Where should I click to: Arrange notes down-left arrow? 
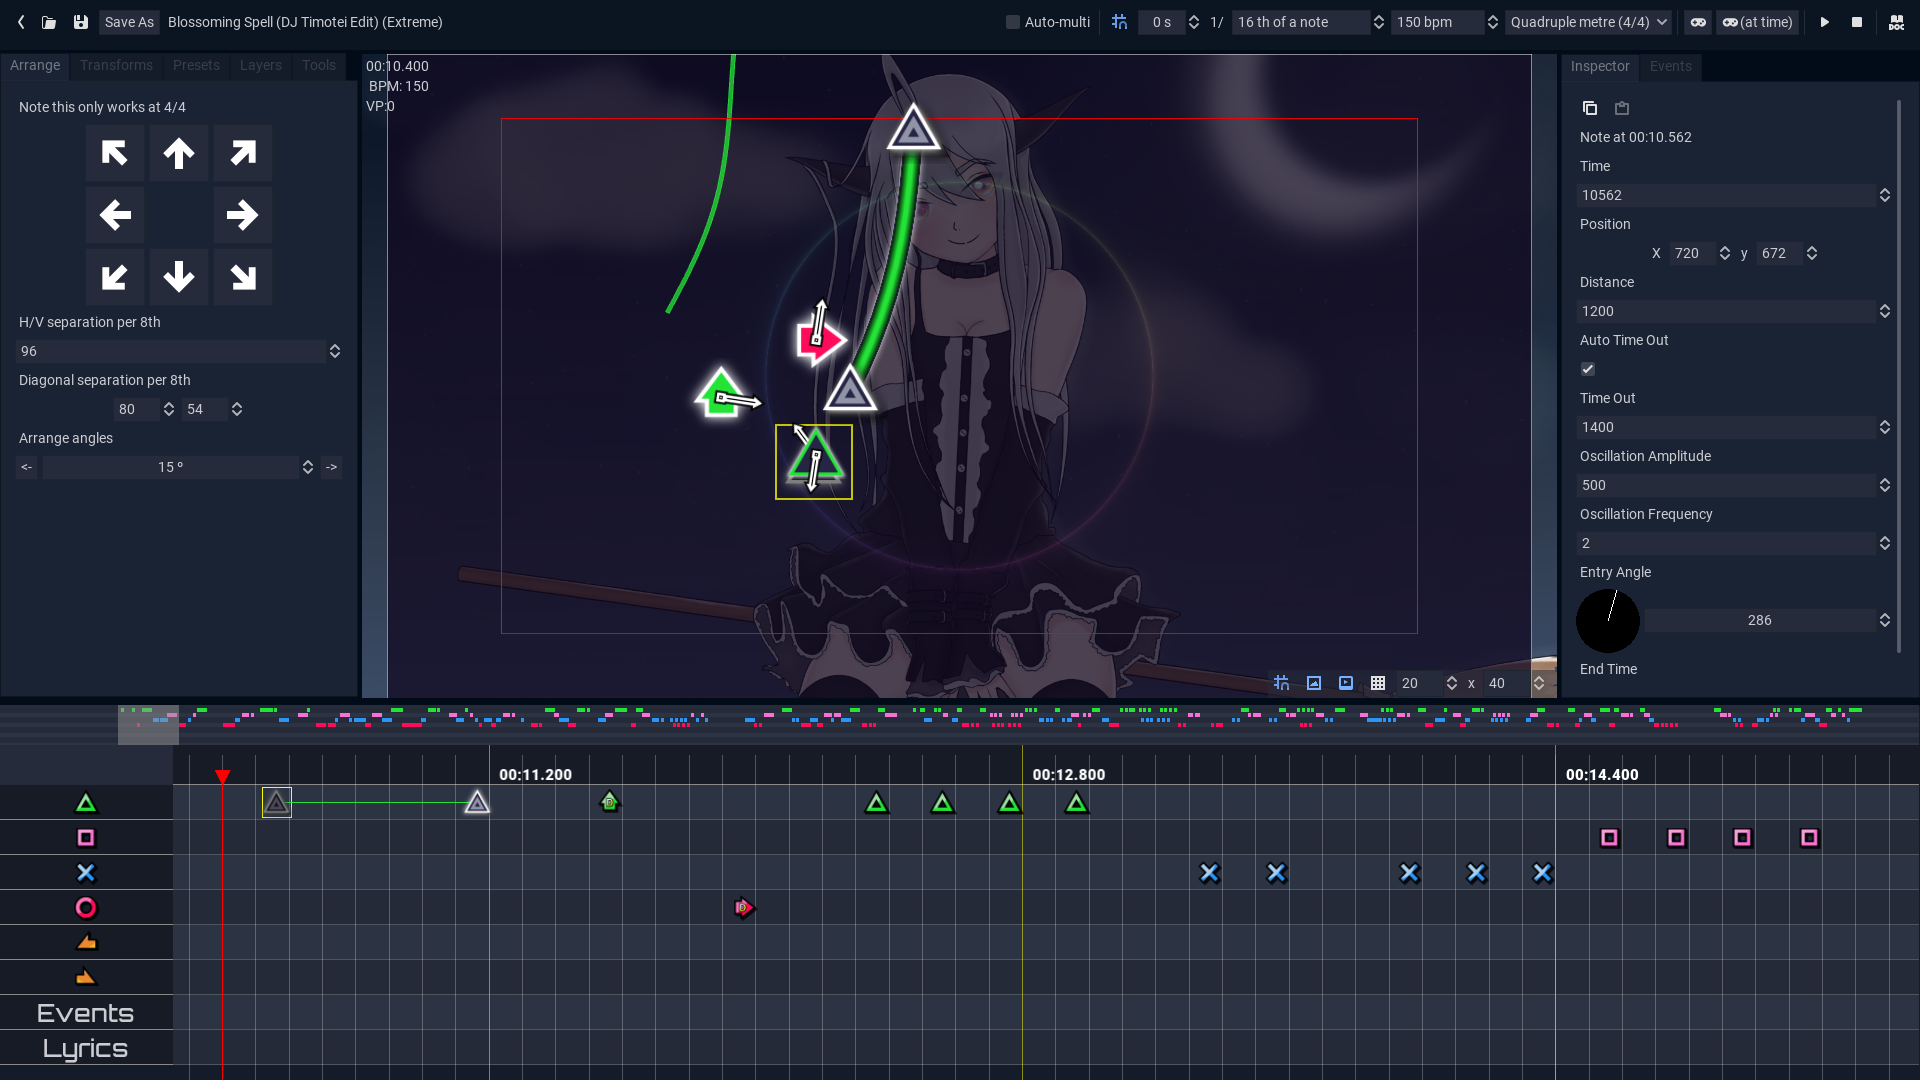115,277
